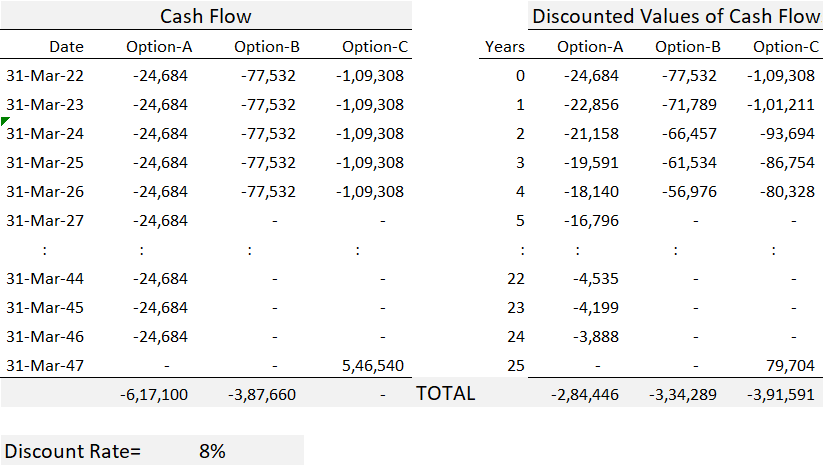824x466 pixels.
Task: Select the 31-Mar-47 date cell
Action: pos(45,366)
